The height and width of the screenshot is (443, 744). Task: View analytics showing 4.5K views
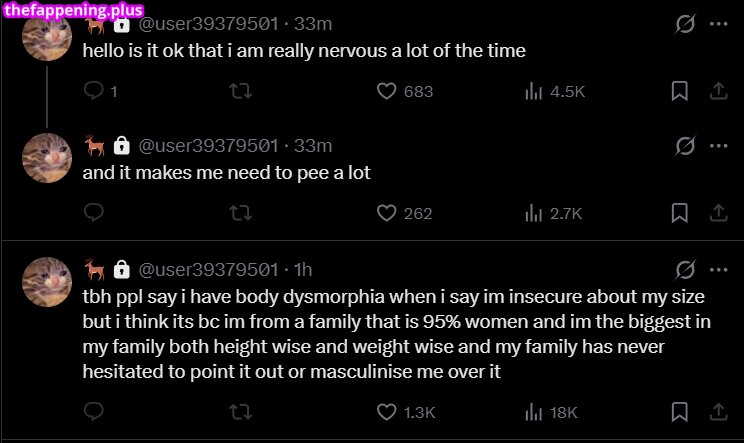(x=534, y=91)
